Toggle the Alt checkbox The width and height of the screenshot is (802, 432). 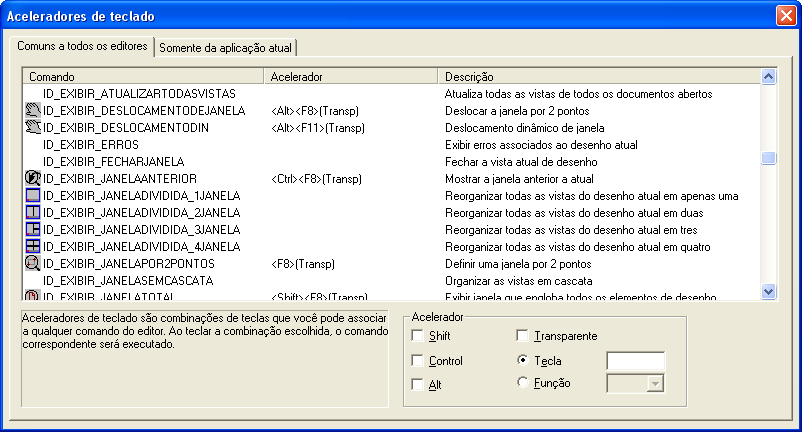click(417, 384)
